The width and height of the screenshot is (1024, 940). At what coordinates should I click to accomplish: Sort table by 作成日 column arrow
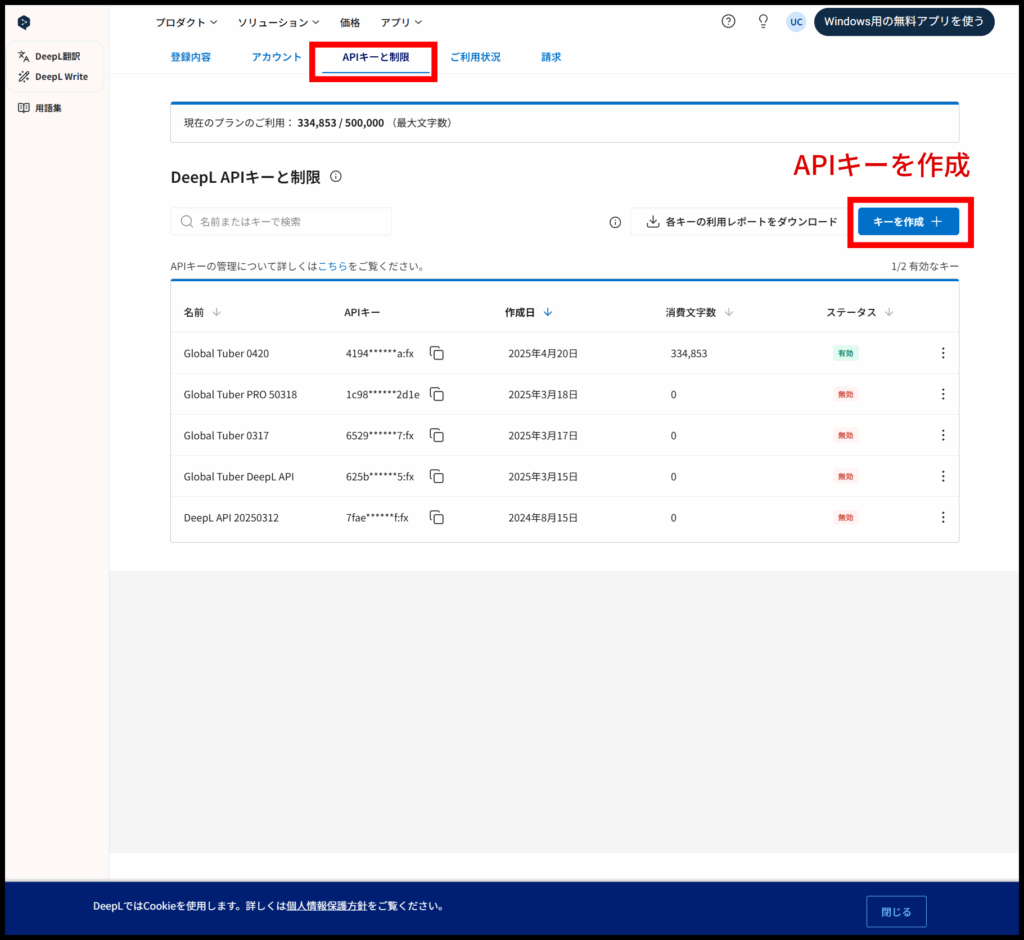[548, 312]
